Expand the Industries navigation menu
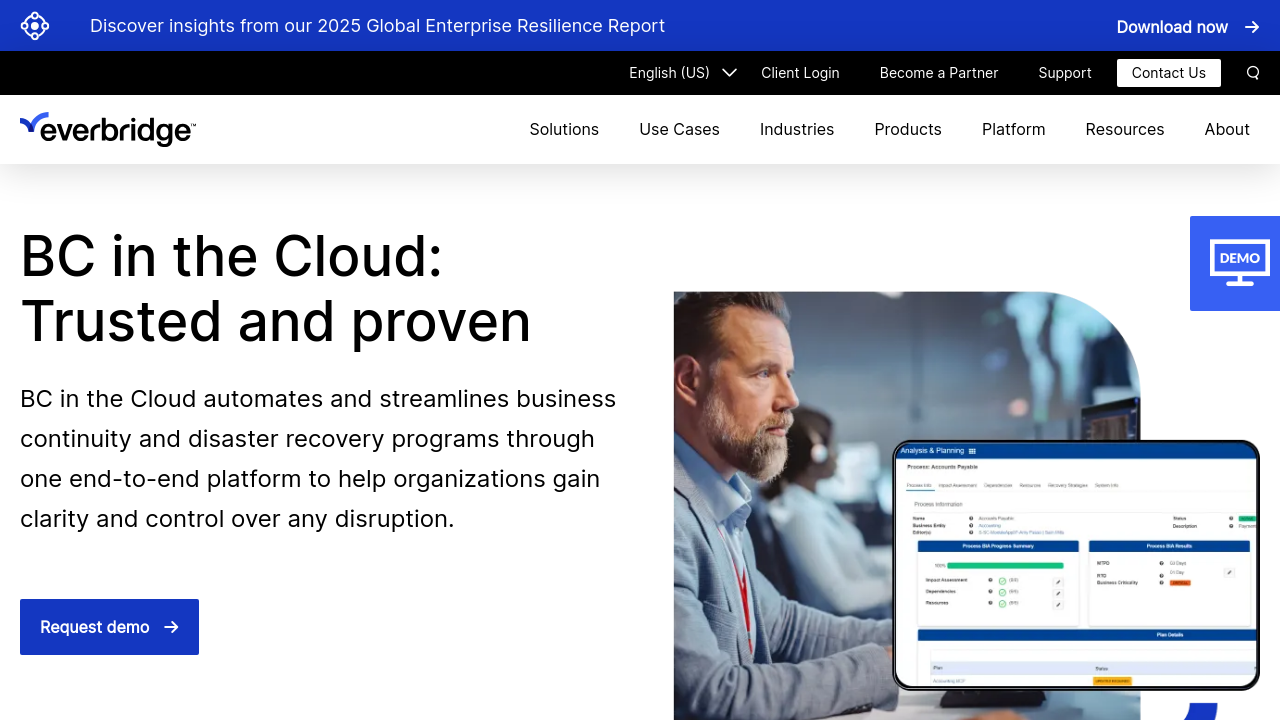 [x=796, y=129]
